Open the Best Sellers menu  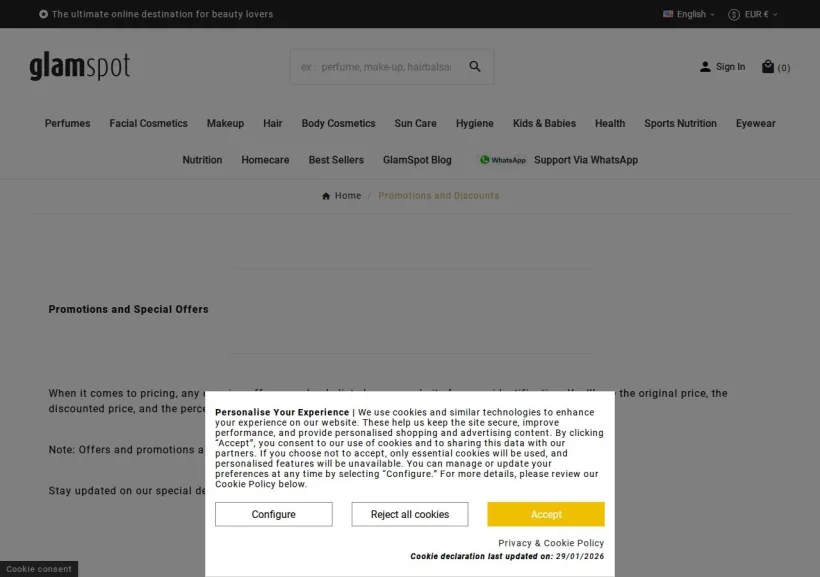click(336, 160)
